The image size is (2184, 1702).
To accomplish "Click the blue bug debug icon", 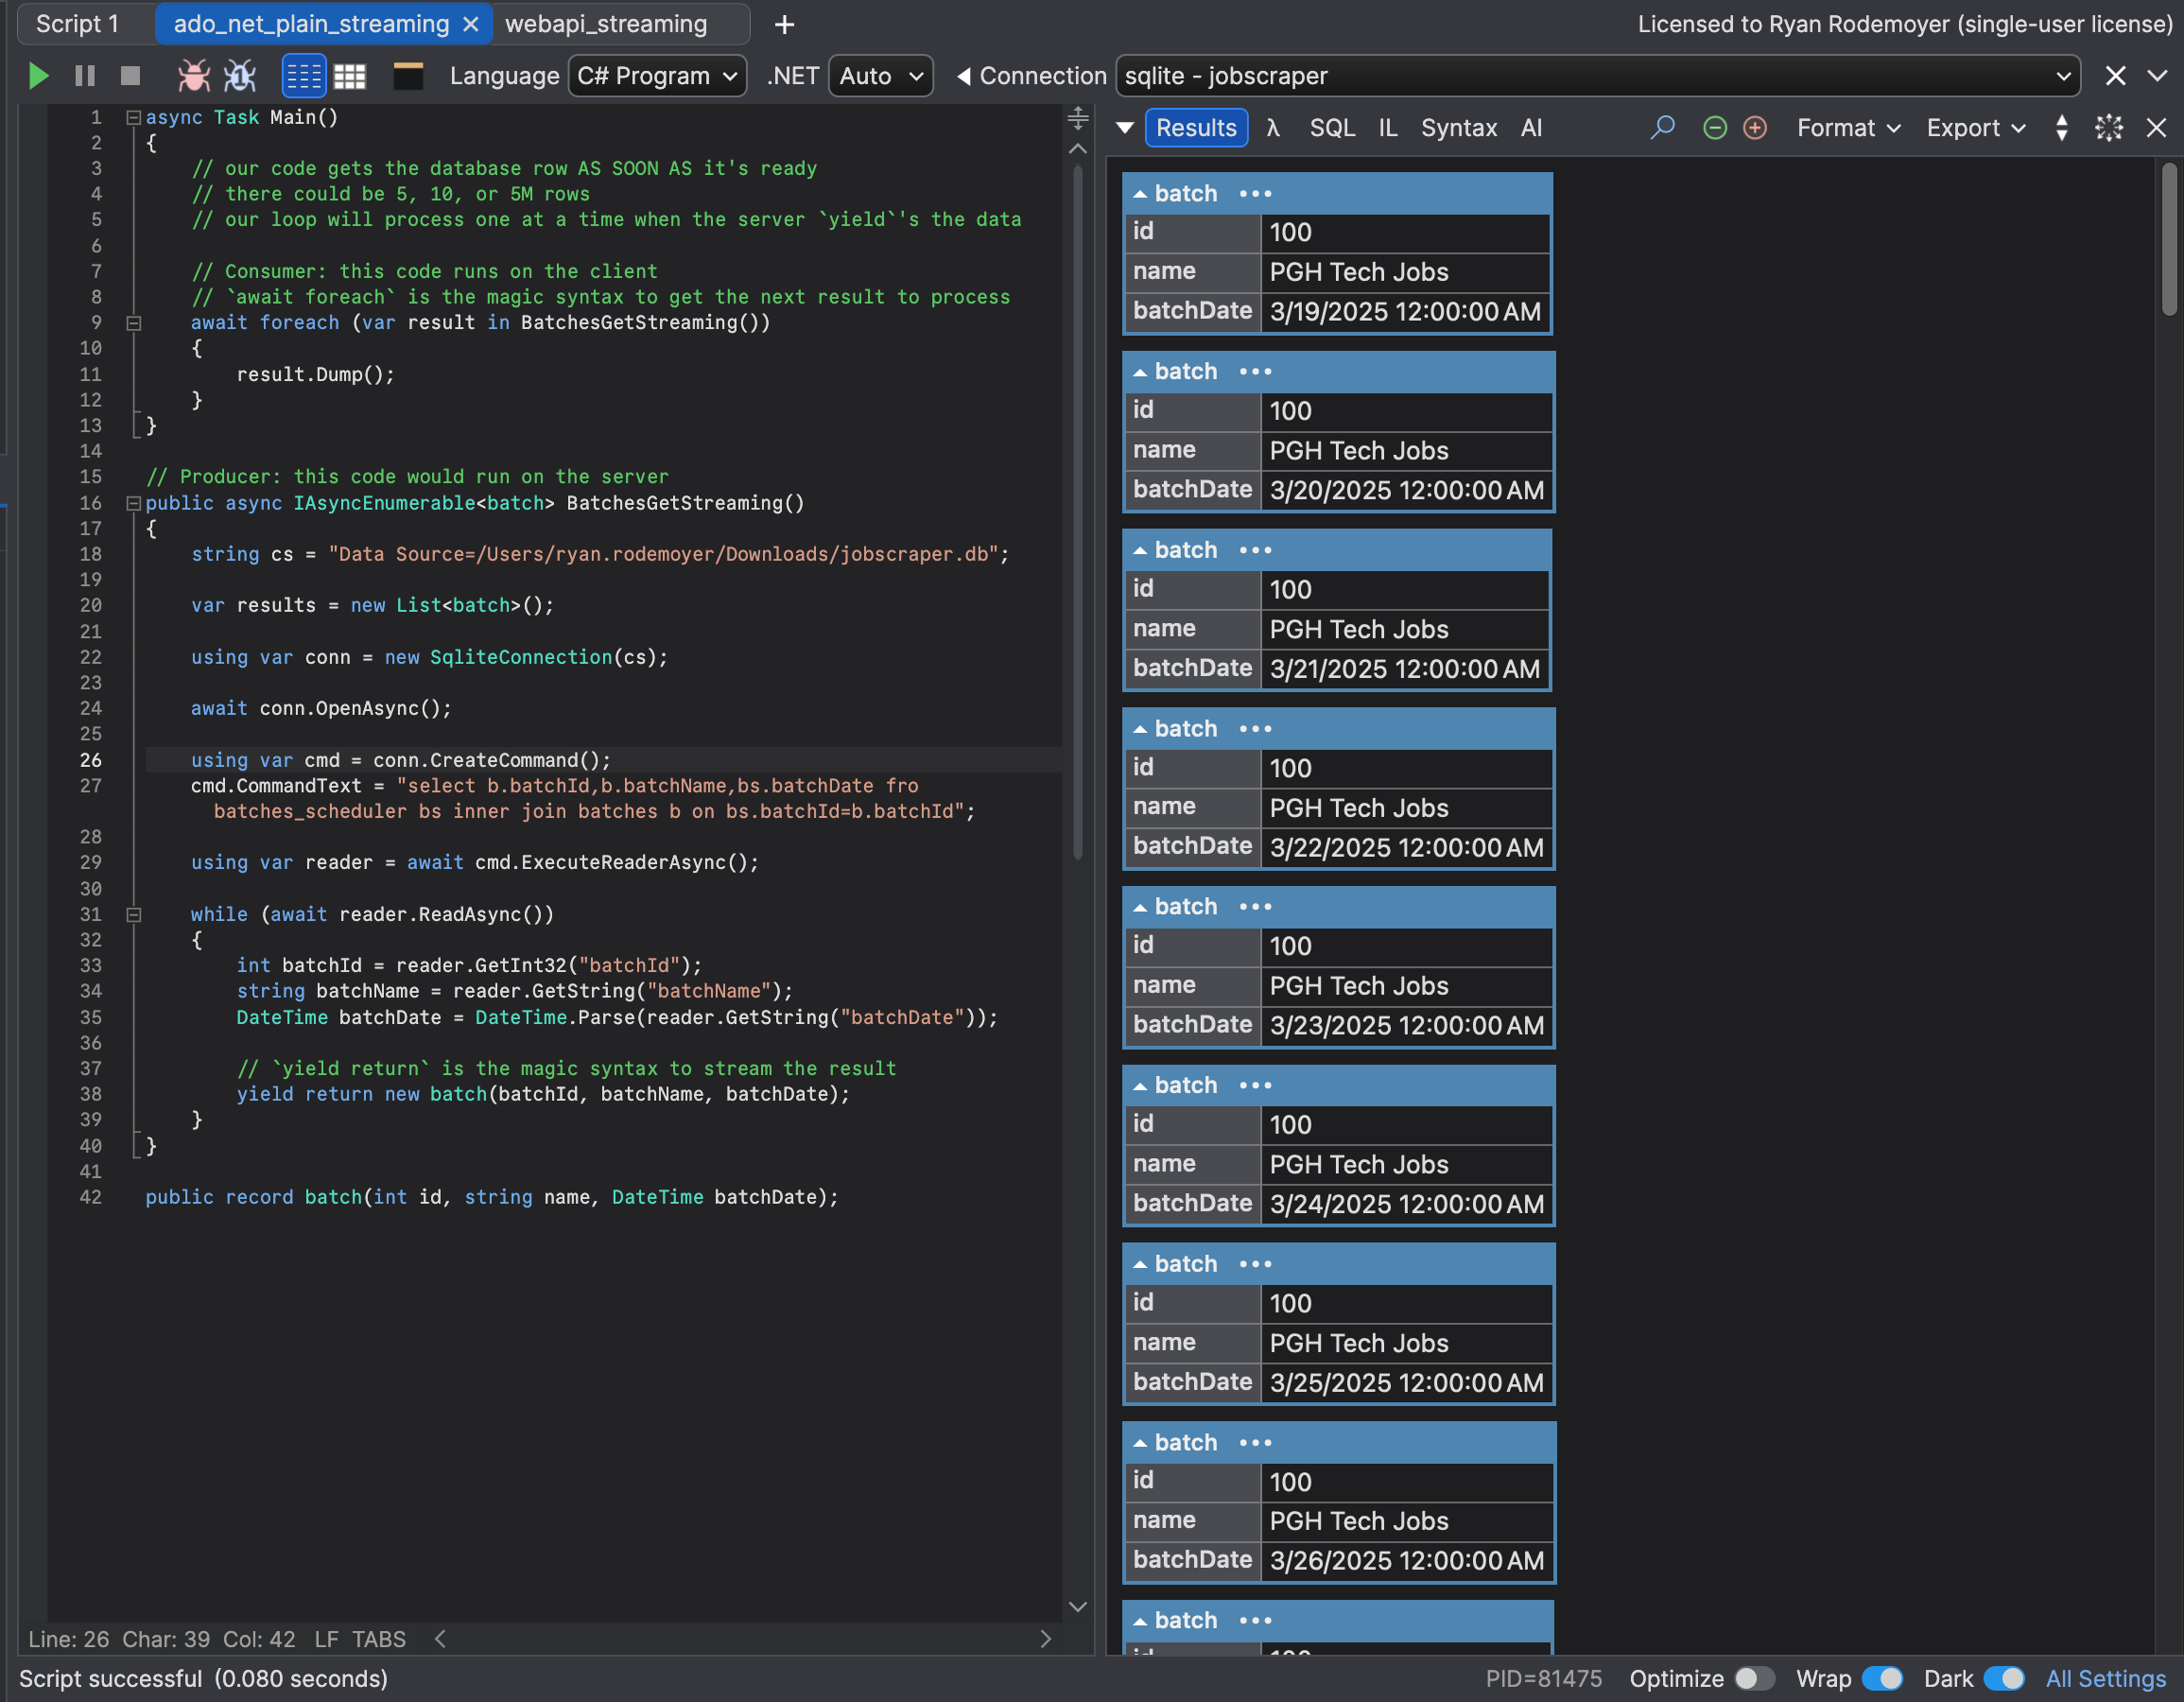I will tap(240, 76).
